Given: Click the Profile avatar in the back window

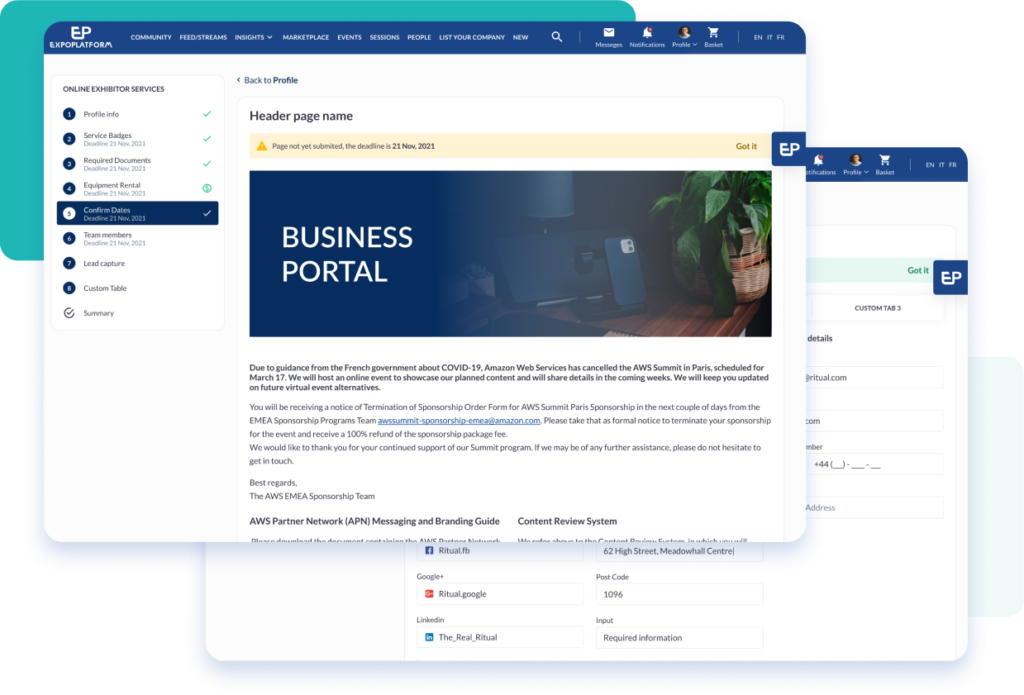Looking at the screenshot, I should tap(855, 160).
